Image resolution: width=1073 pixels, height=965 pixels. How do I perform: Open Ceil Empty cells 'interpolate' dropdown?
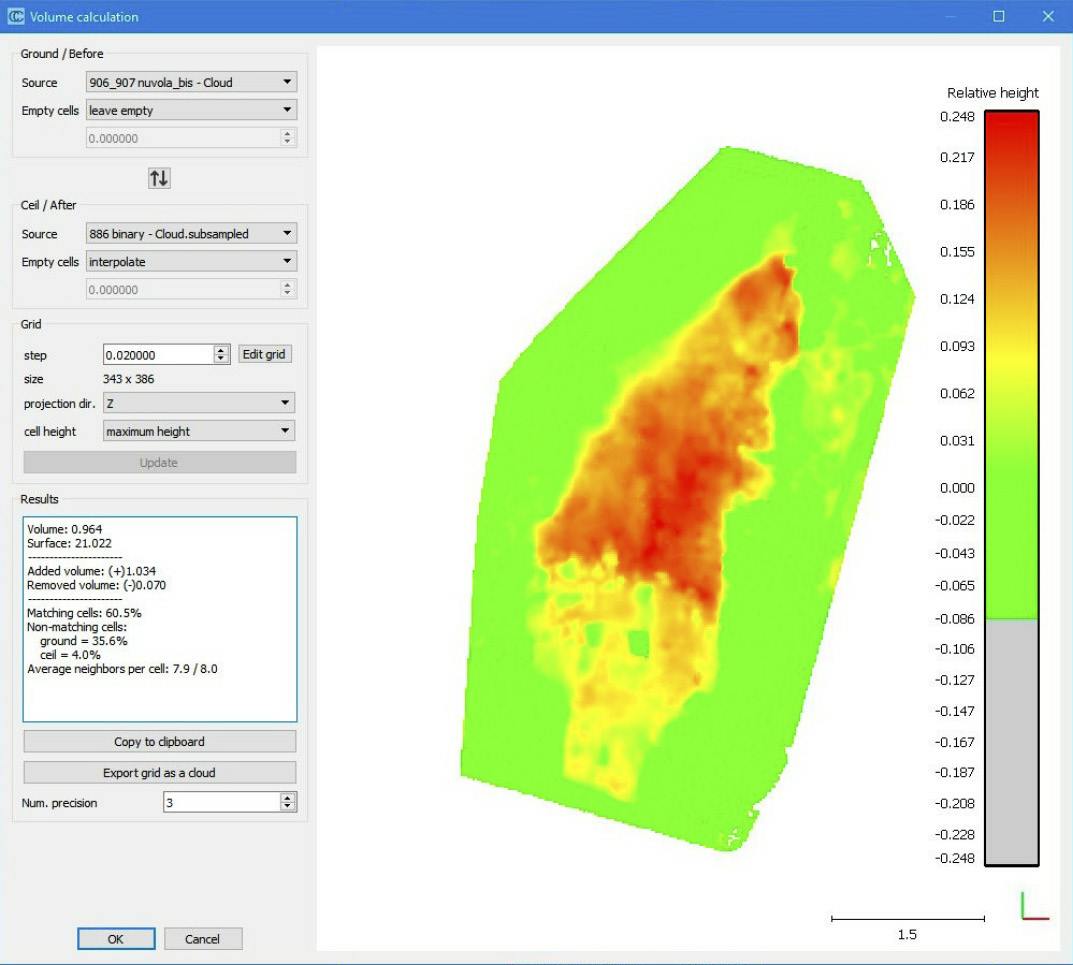(191, 261)
